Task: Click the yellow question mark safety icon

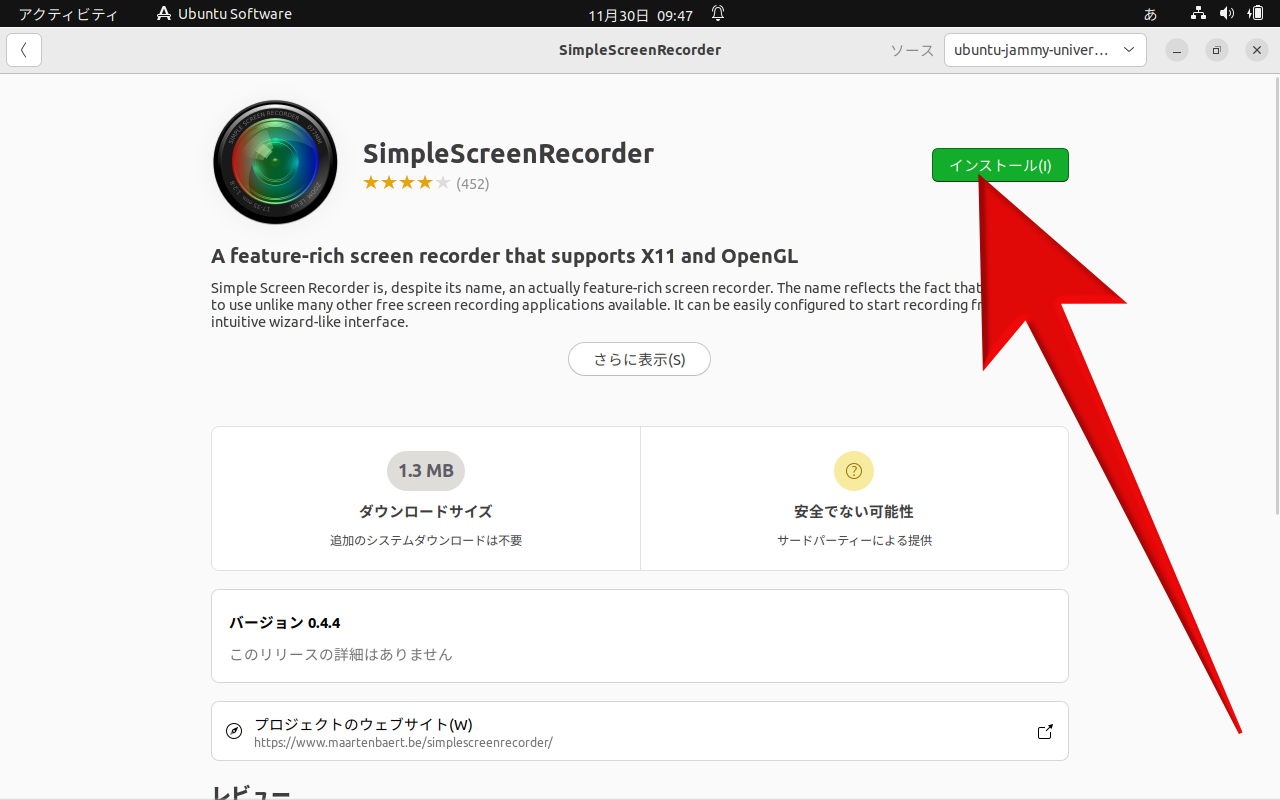Action: coord(853,470)
